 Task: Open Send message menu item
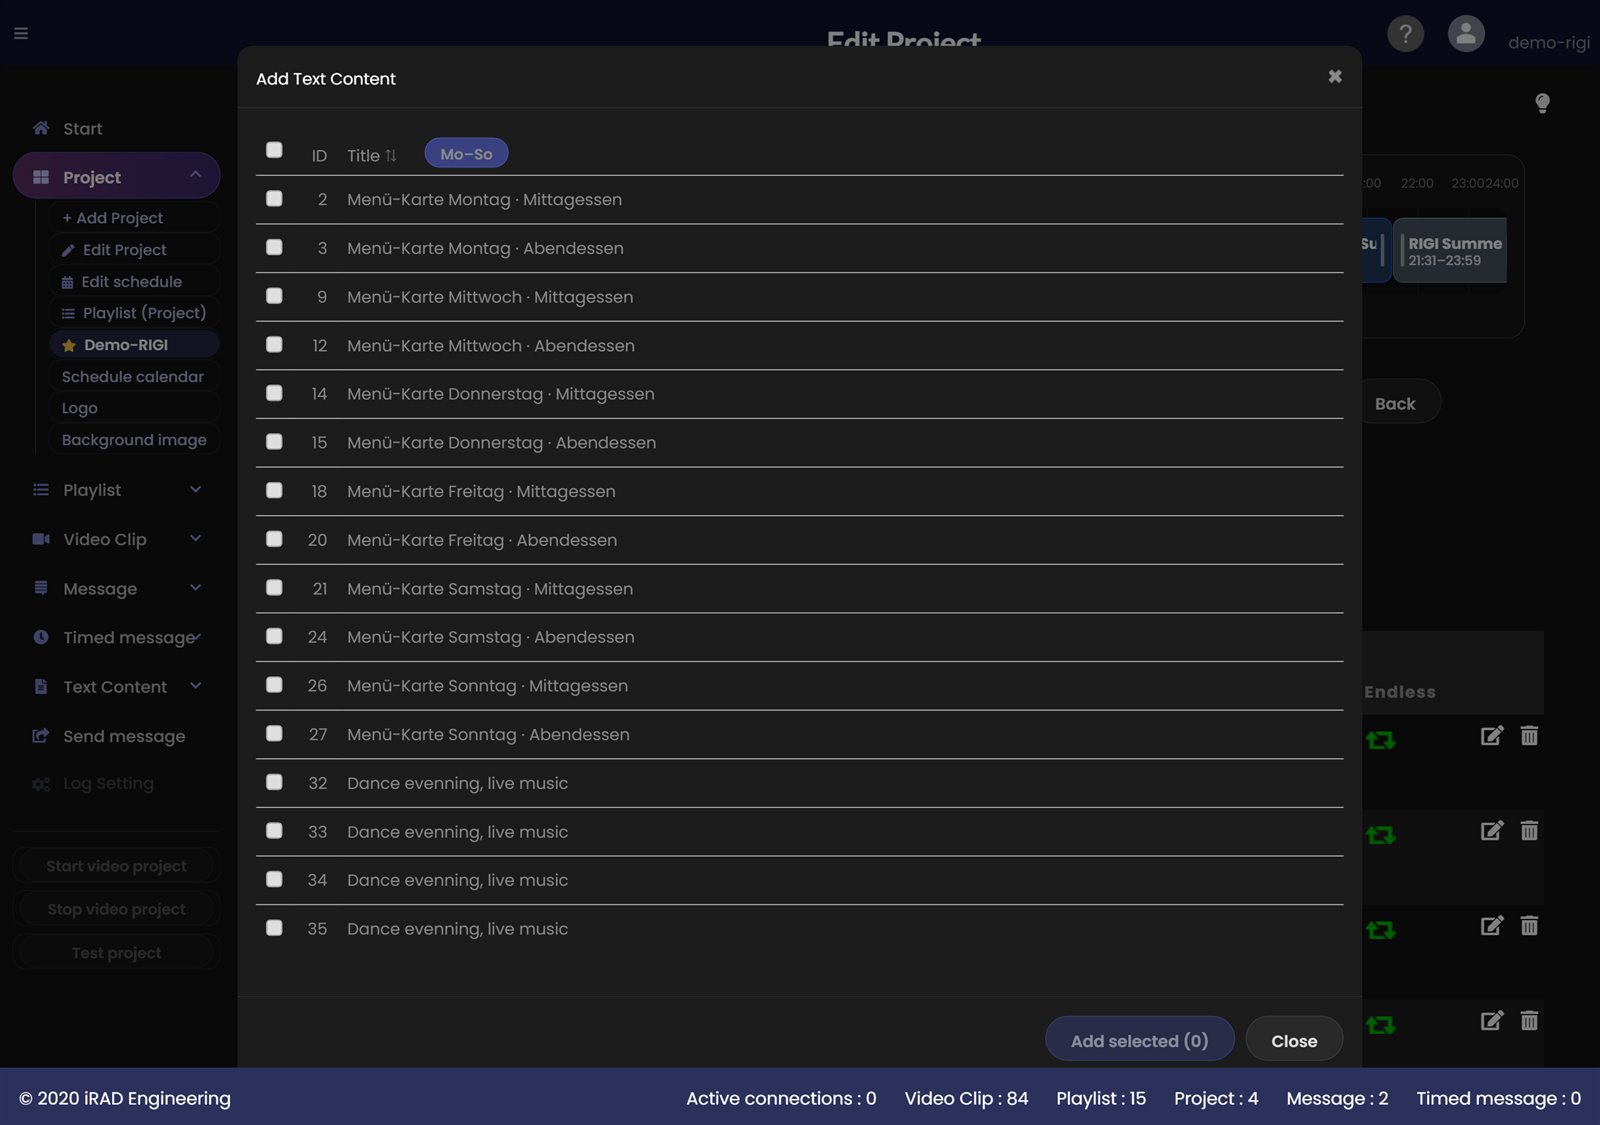click(x=124, y=736)
